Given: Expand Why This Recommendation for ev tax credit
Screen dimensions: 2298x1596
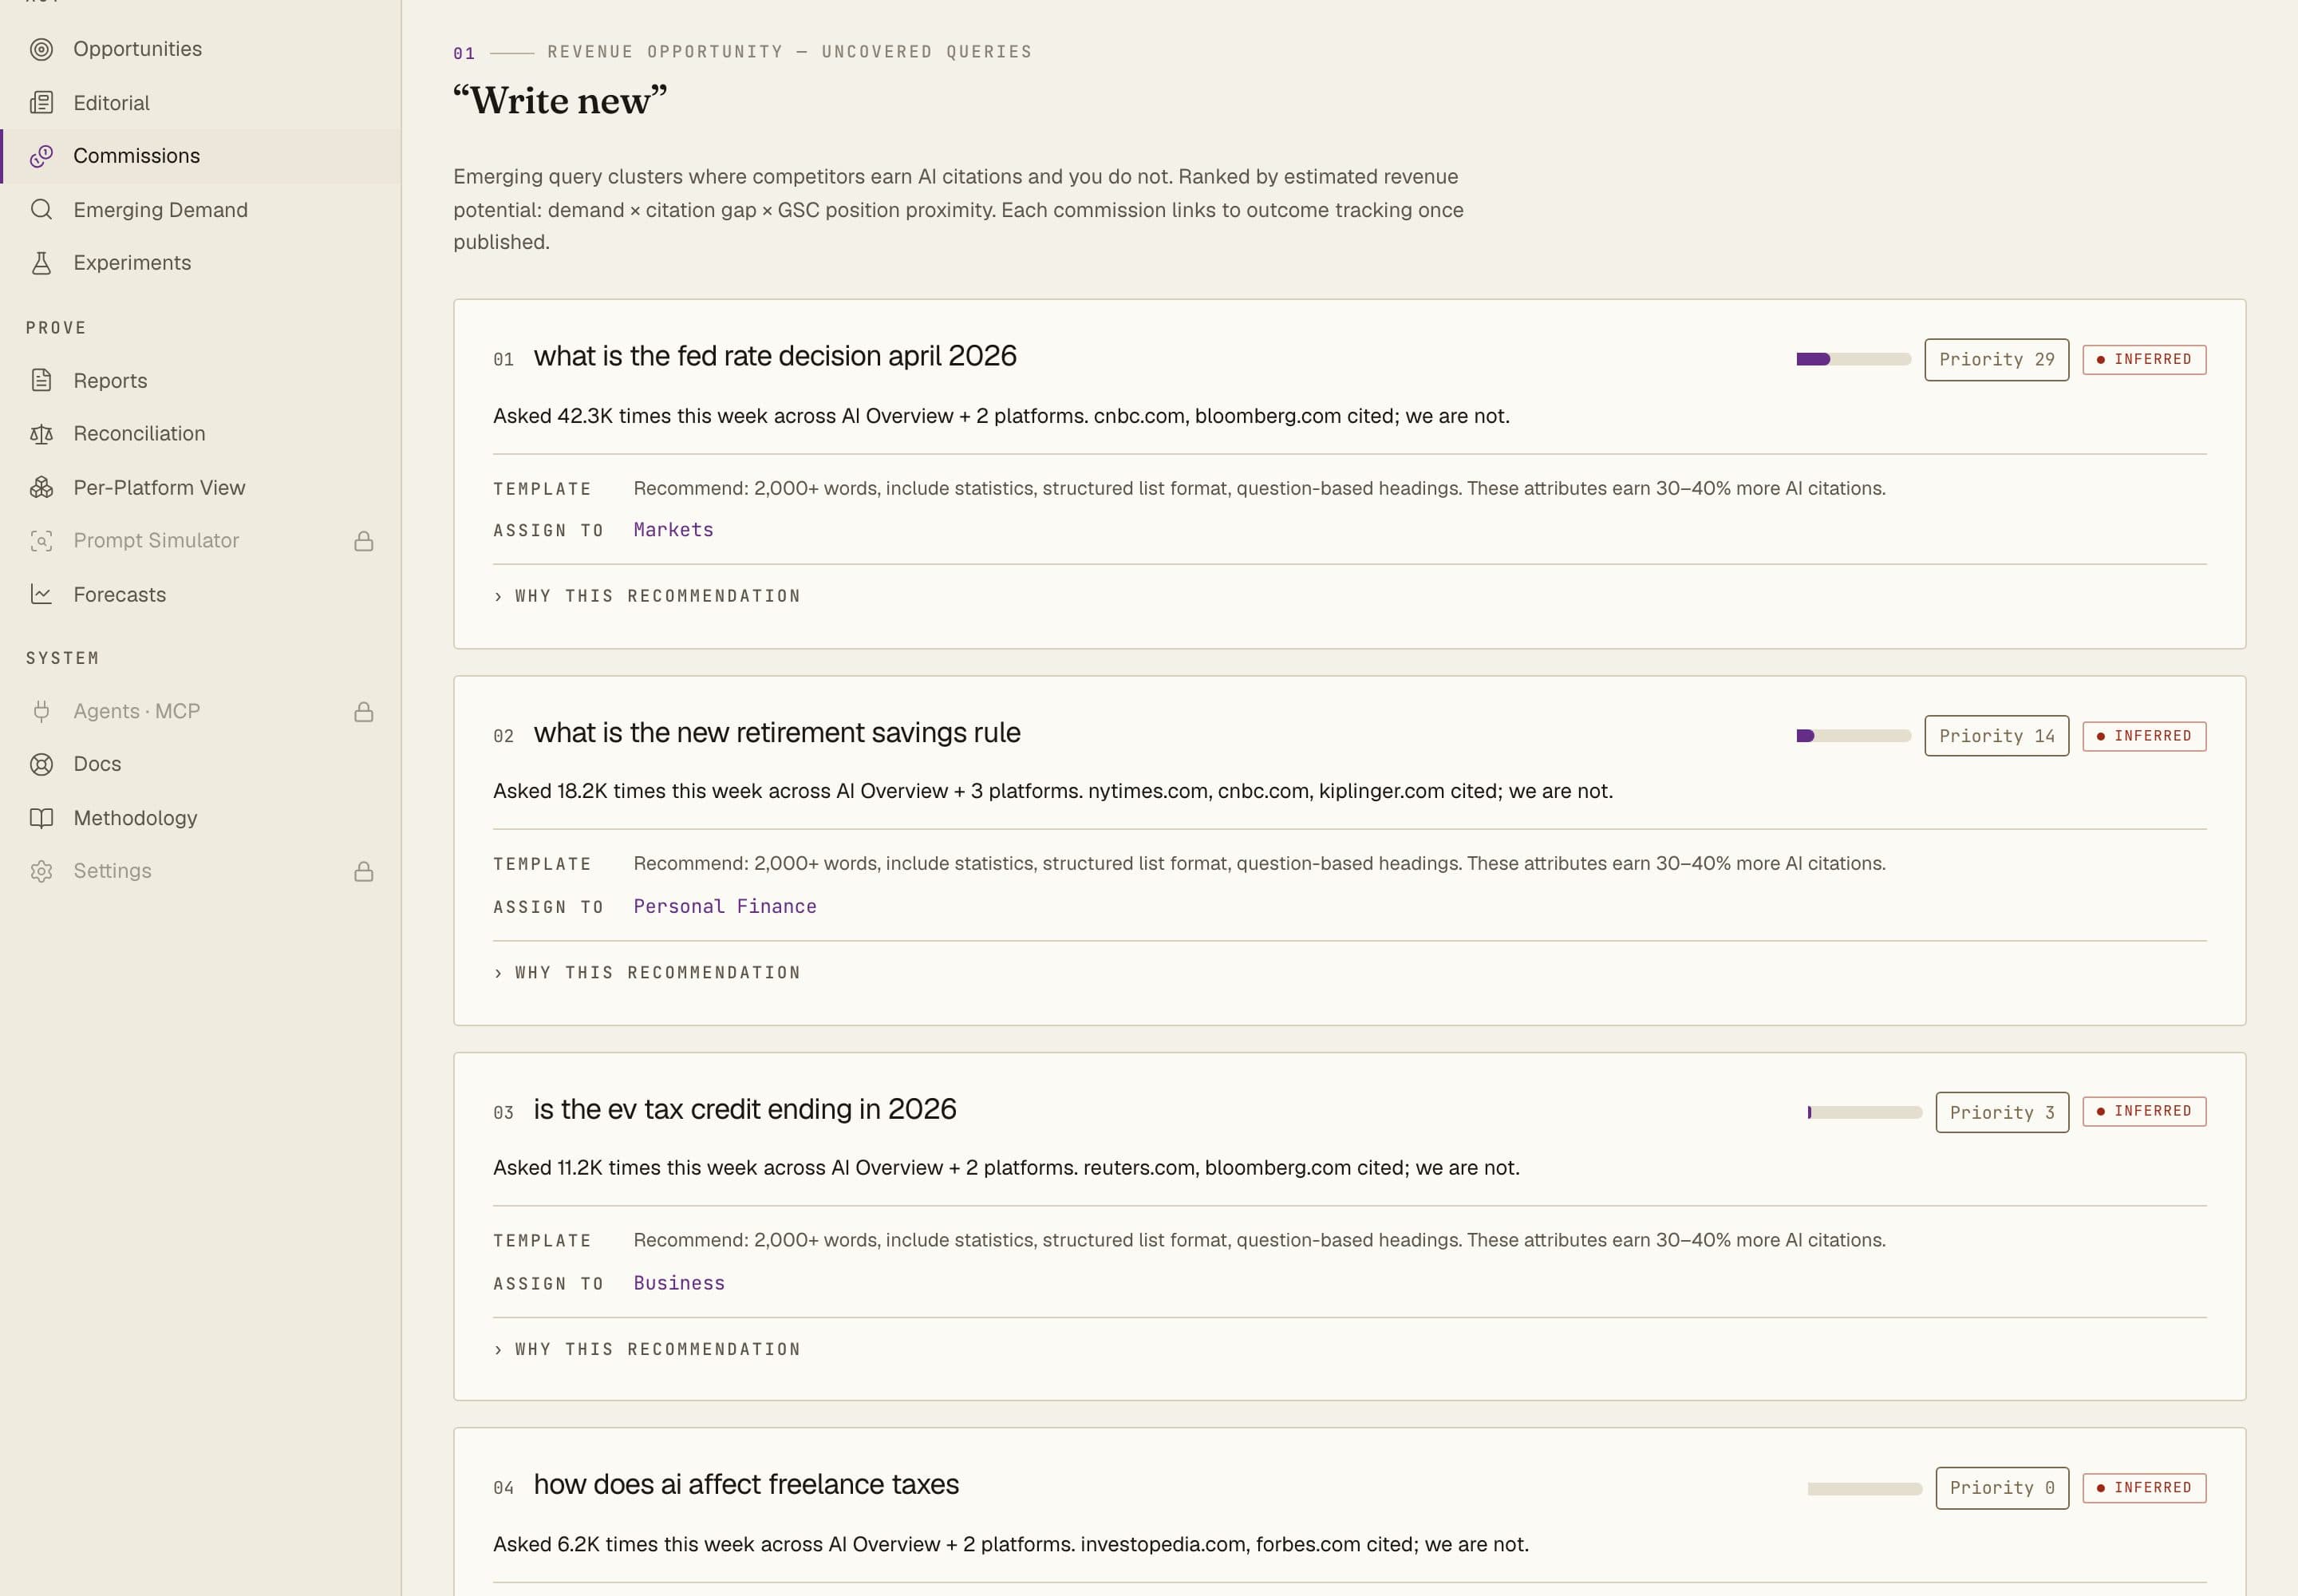Looking at the screenshot, I should tap(647, 1349).
